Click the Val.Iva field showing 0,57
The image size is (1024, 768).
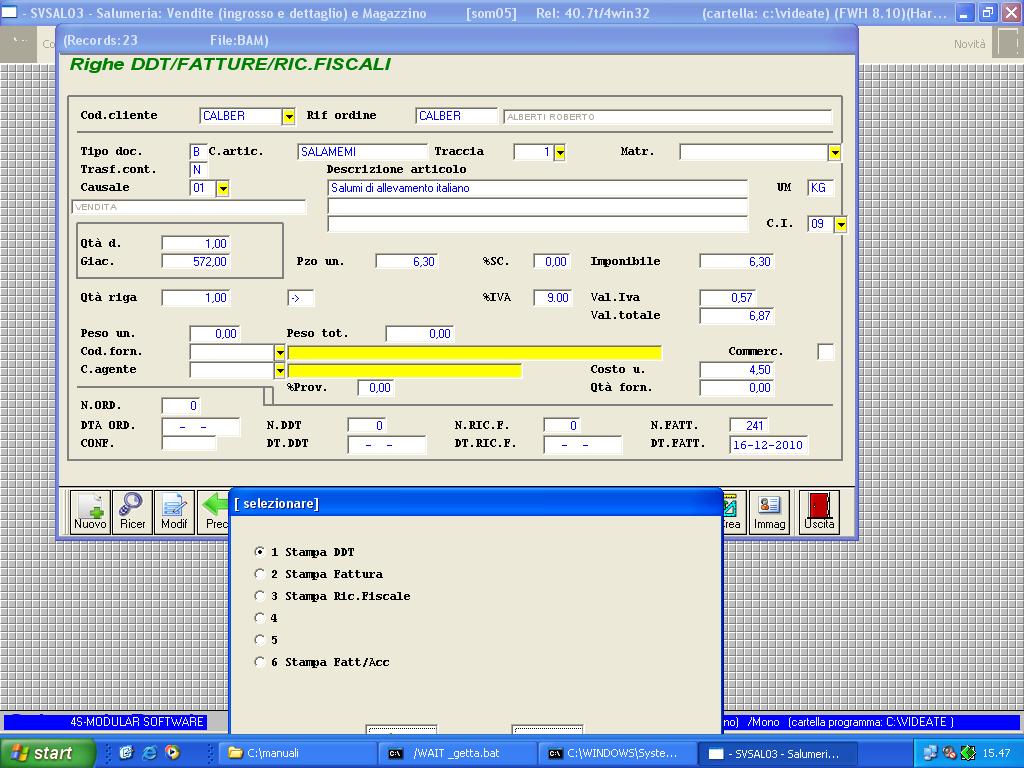point(728,298)
